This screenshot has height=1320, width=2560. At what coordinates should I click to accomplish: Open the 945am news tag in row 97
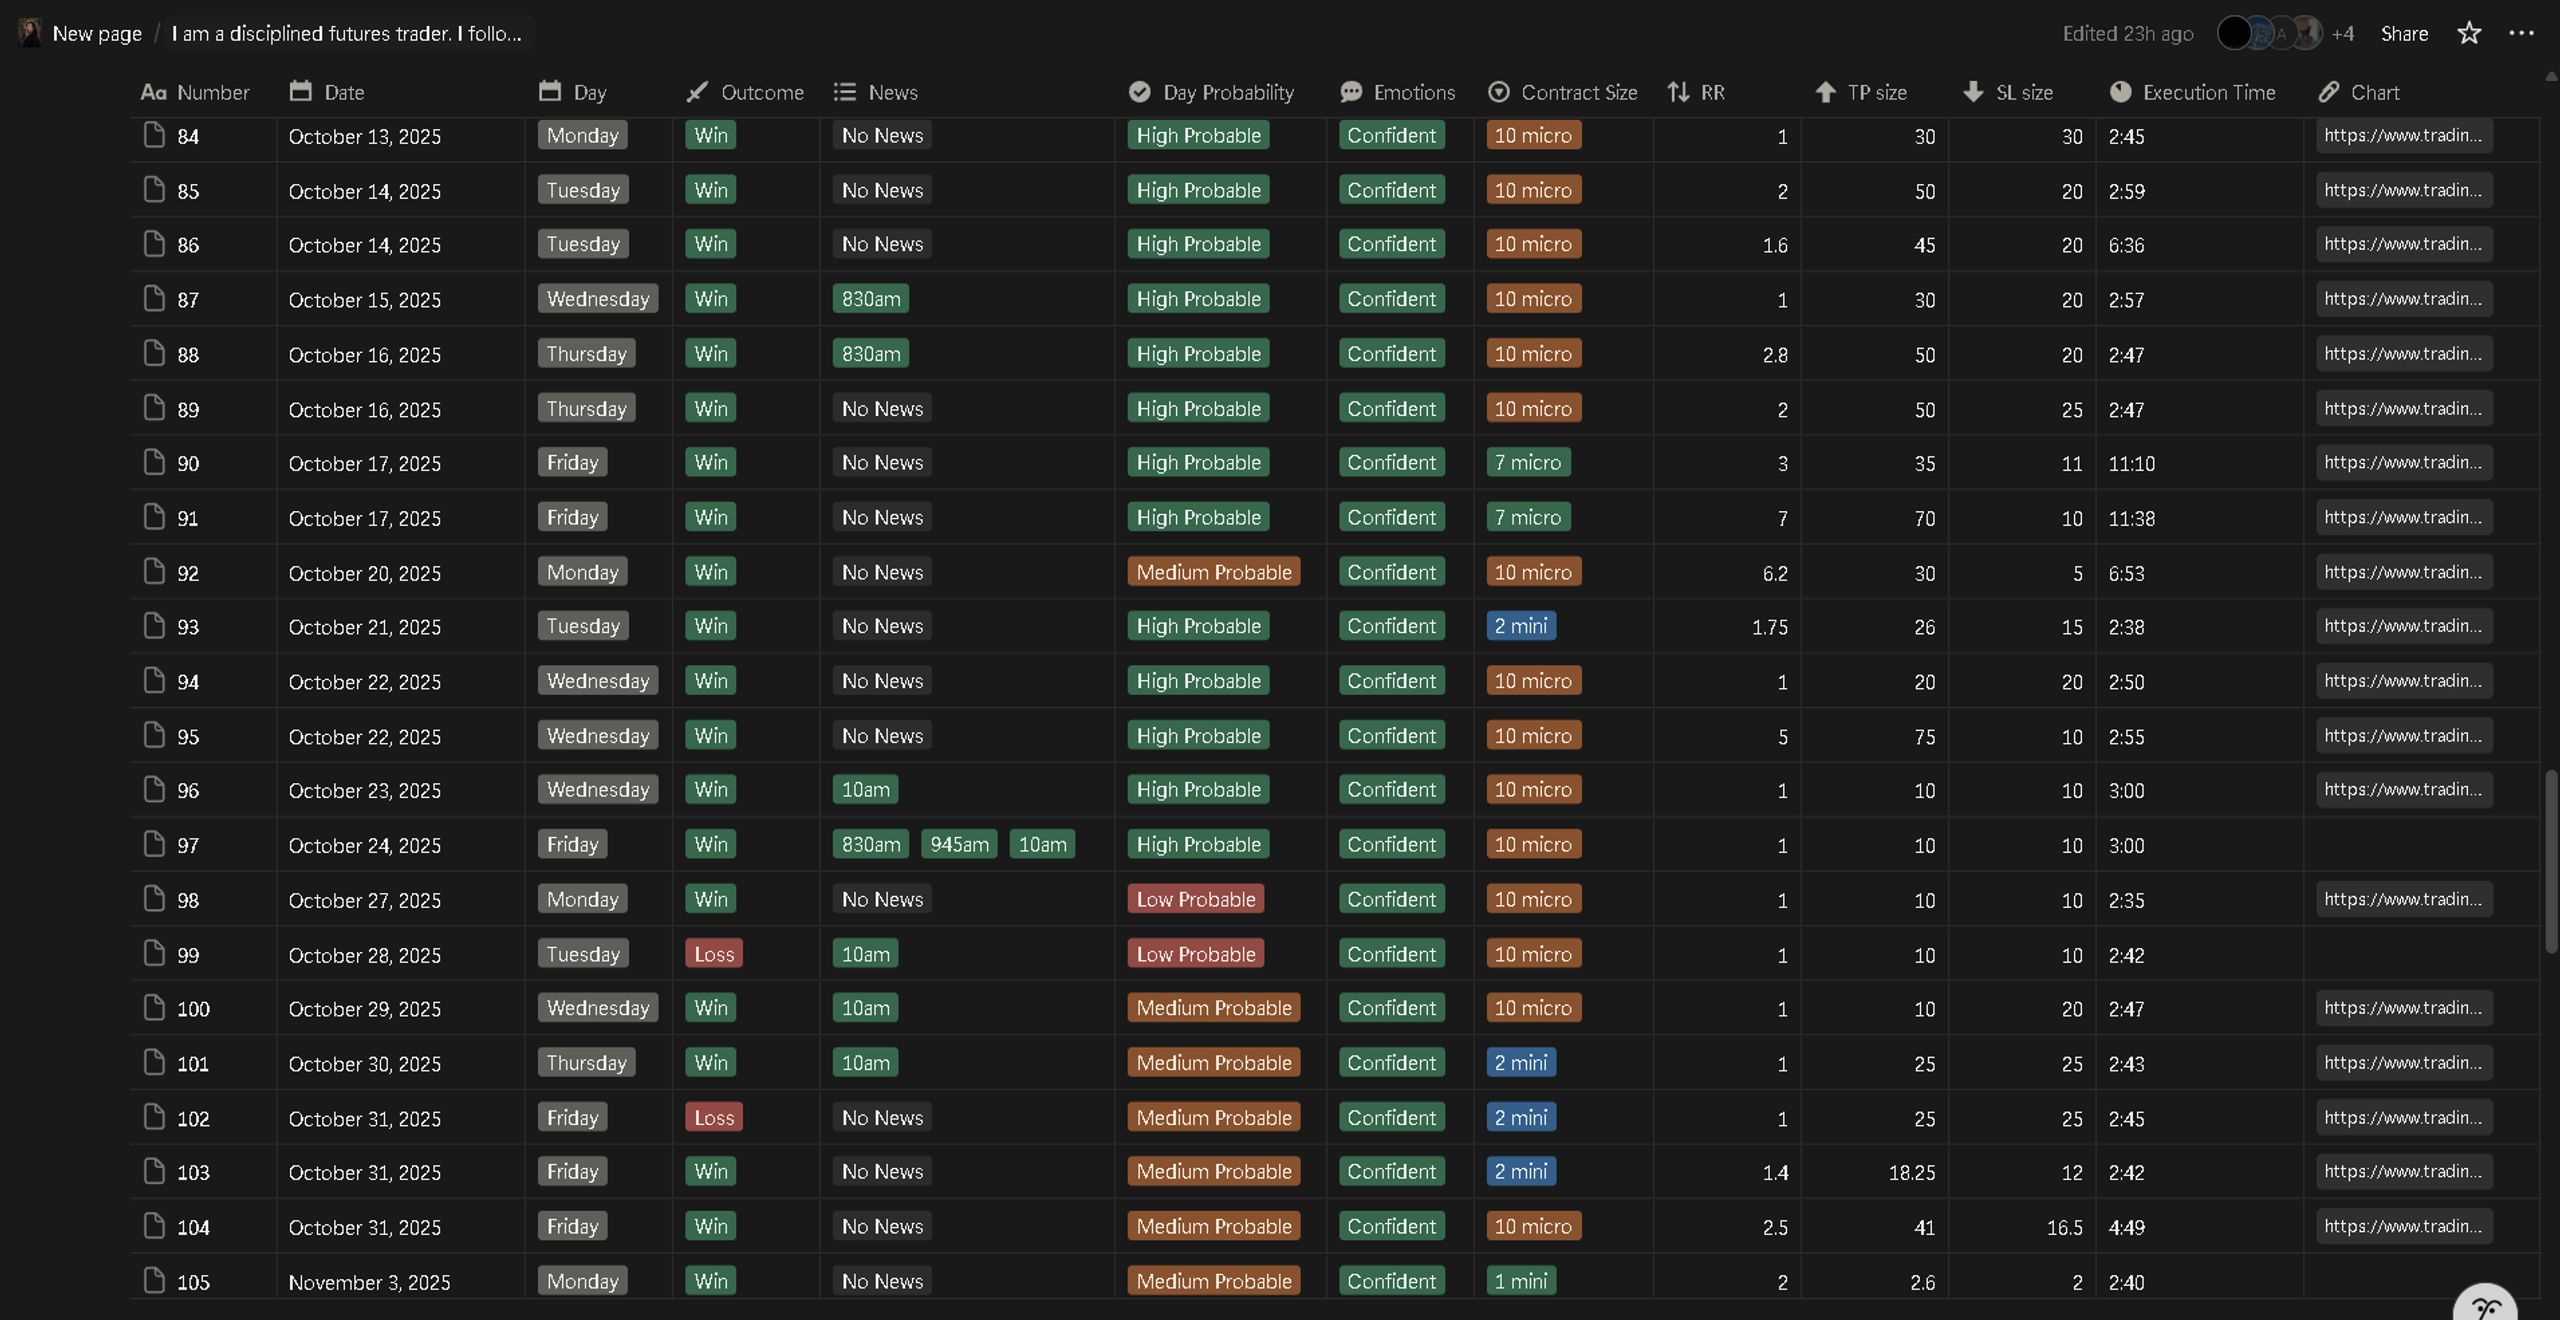pyautogui.click(x=959, y=845)
